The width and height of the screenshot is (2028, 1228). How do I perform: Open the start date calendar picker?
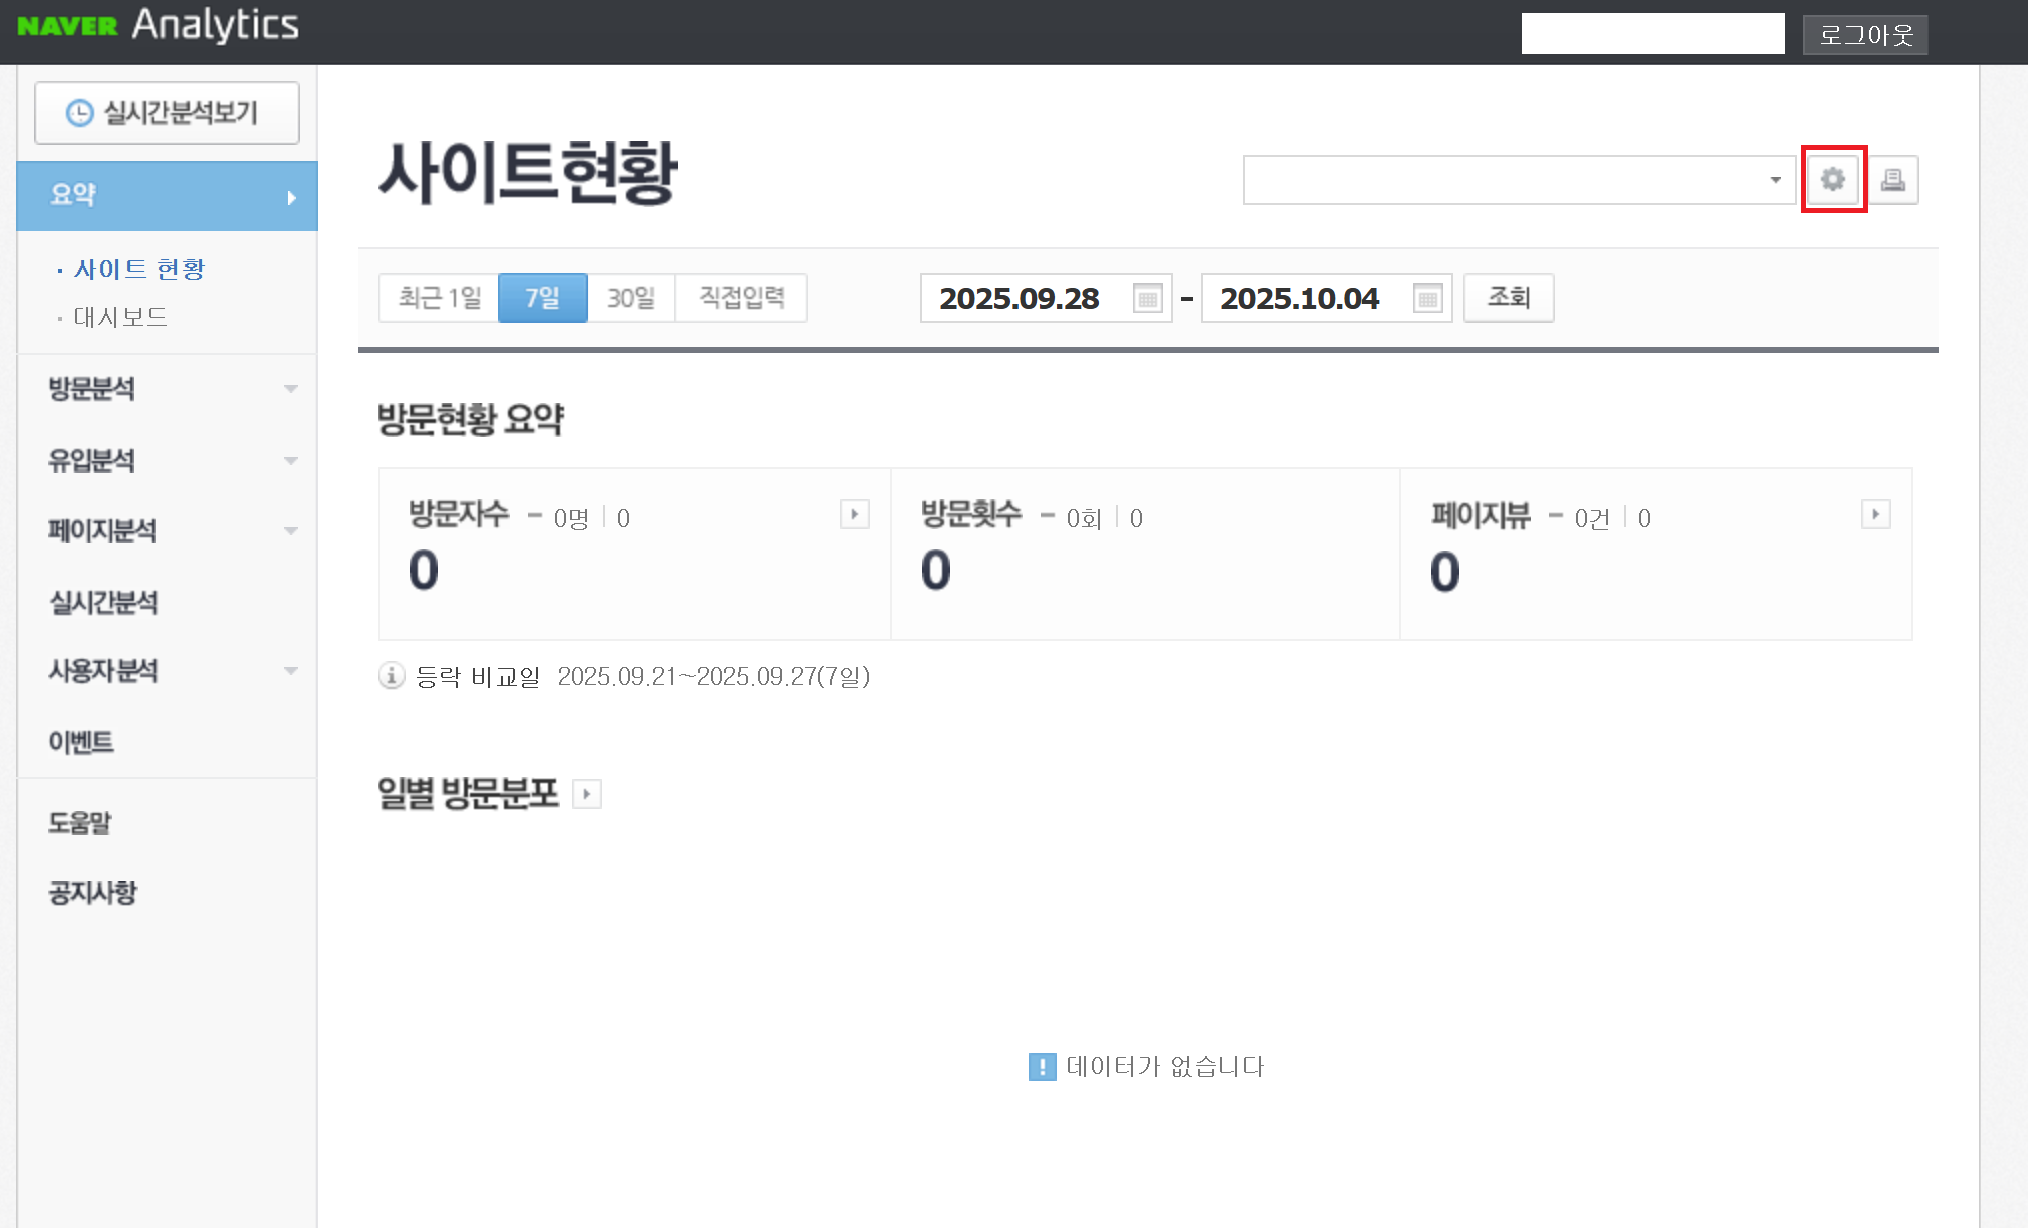pyautogui.click(x=1146, y=298)
